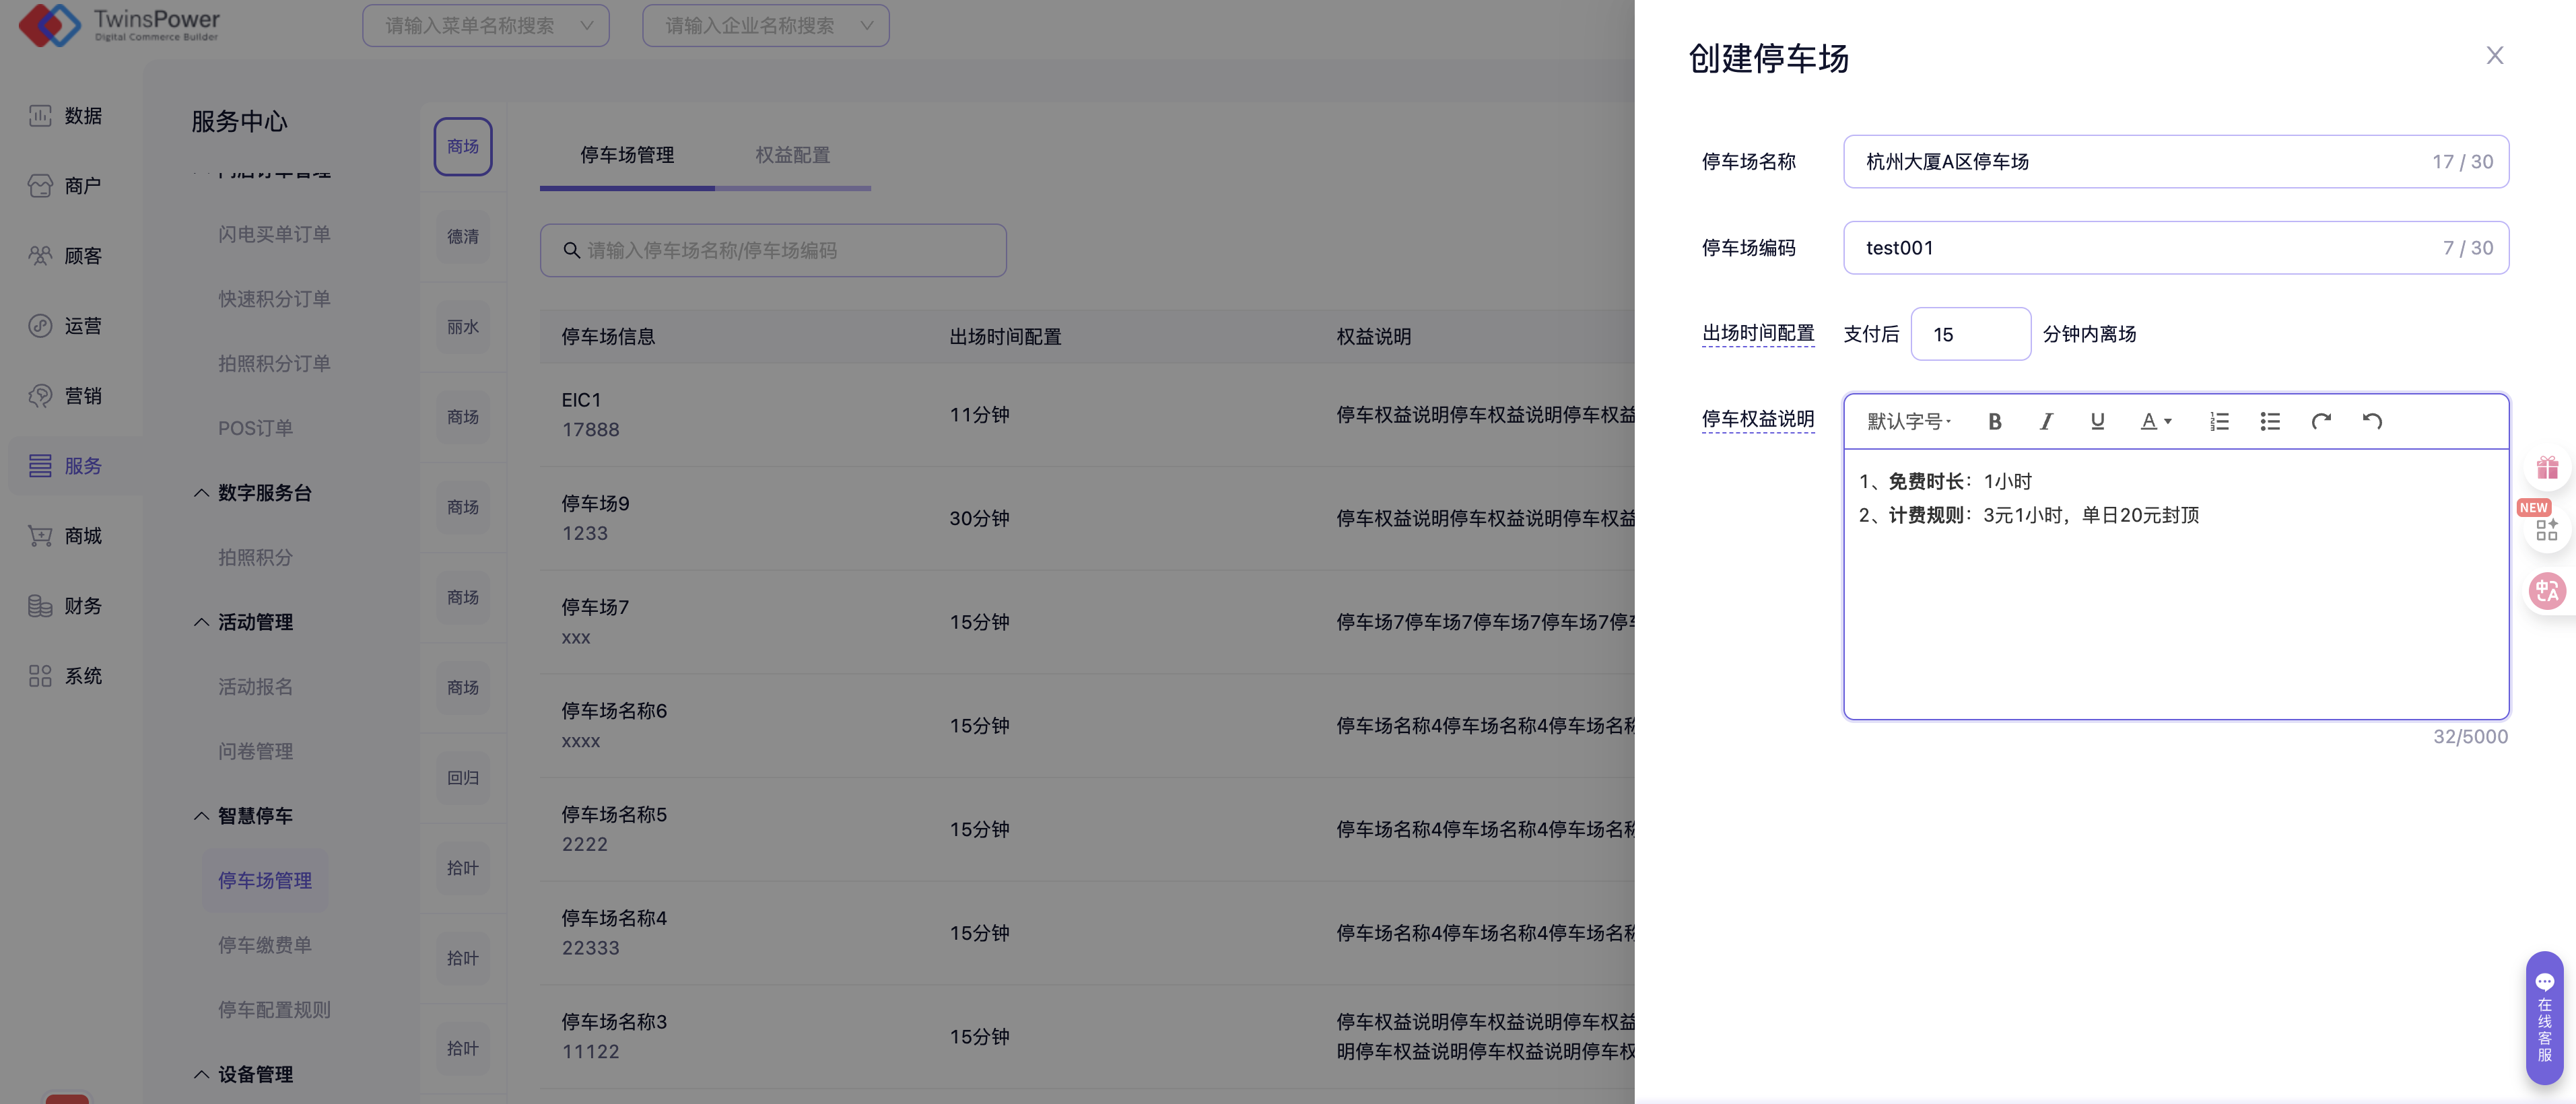This screenshot has height=1104, width=2576.
Task: Click the undo arrow in editor toolbar
Action: [2372, 422]
